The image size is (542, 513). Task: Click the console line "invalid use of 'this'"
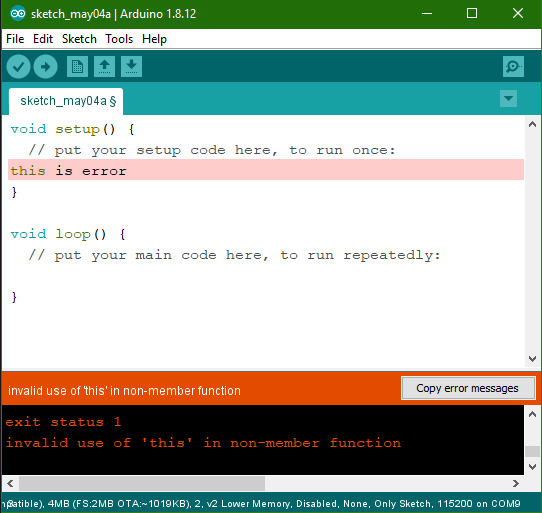pyautogui.click(x=203, y=443)
